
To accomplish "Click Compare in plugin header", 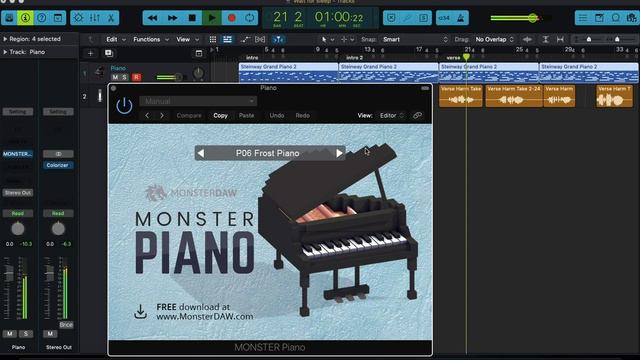I will (x=189, y=116).
